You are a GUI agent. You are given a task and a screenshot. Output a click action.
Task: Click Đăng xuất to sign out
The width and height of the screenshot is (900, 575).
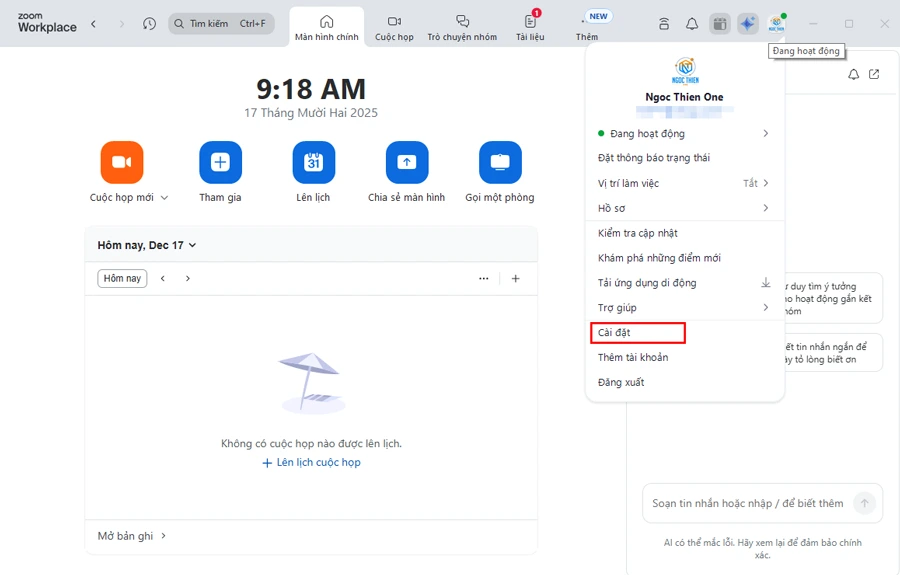(684, 382)
